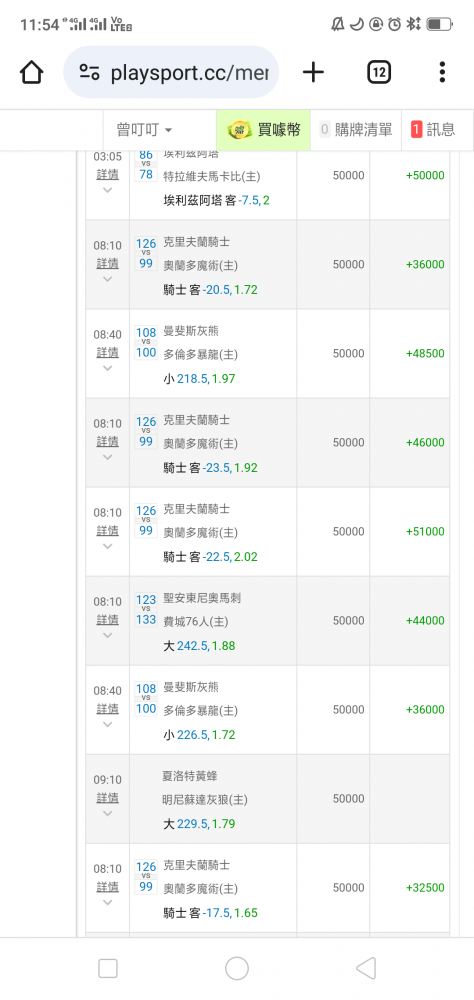This screenshot has width=474, height=1000.
Task: Expand details chevron under 08:10 騎士 -20.5 row
Action: tap(107, 279)
